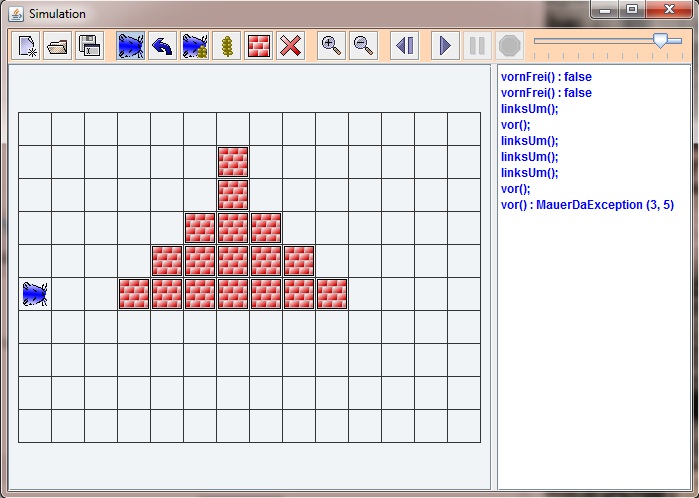Open a territory with the folder icon

(x=58, y=45)
